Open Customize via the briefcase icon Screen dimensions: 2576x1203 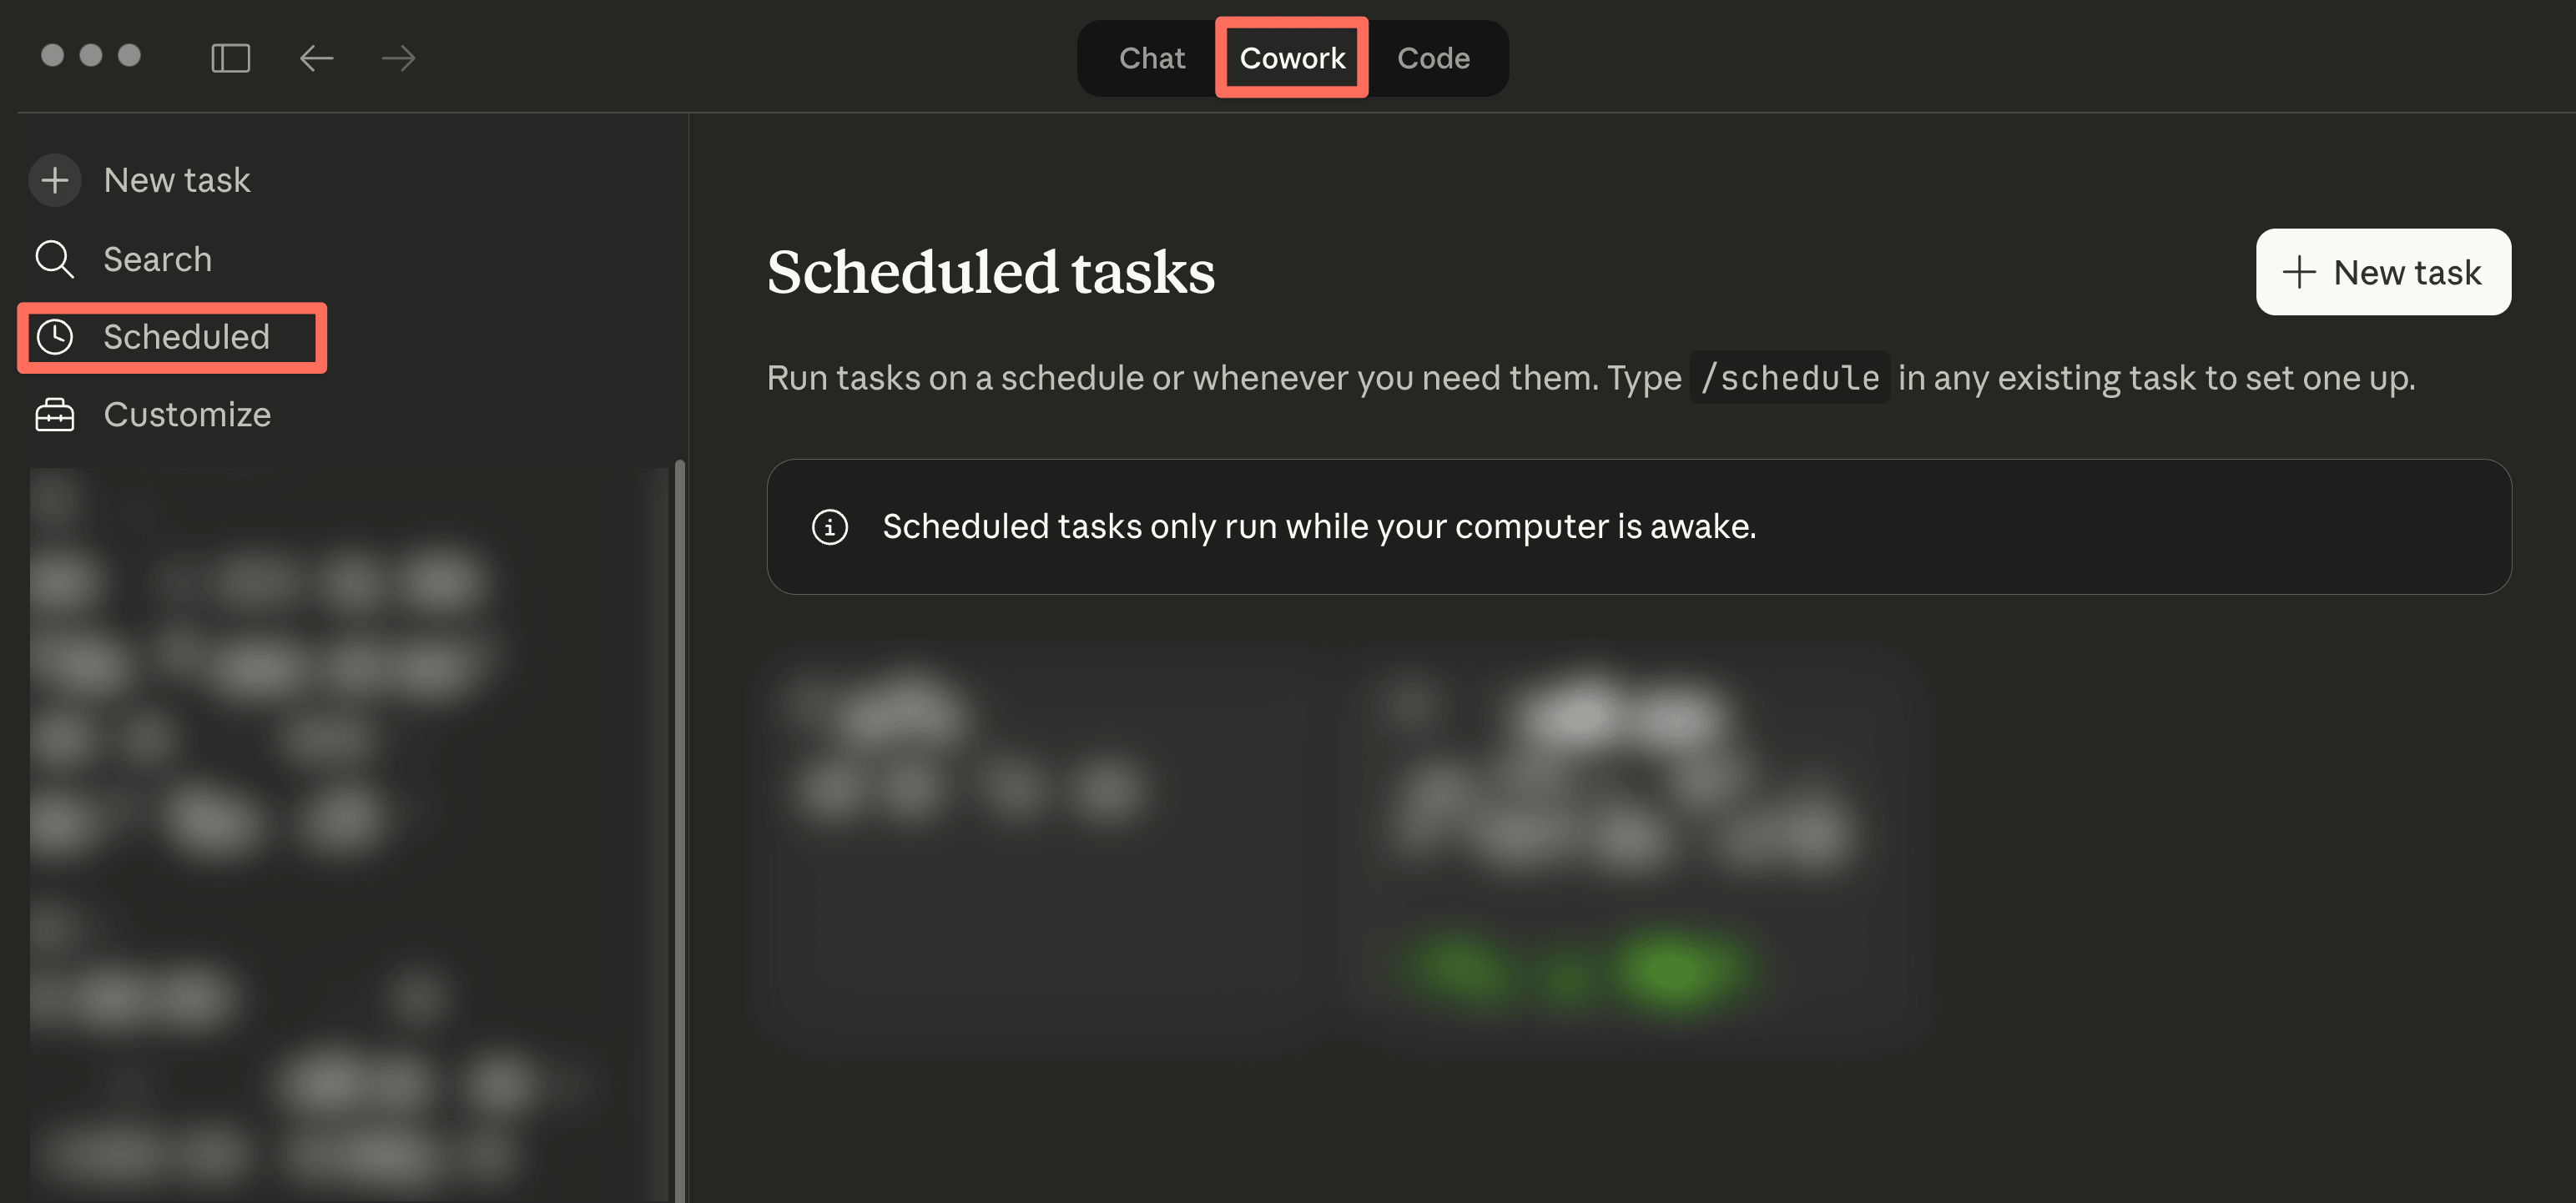point(56,414)
